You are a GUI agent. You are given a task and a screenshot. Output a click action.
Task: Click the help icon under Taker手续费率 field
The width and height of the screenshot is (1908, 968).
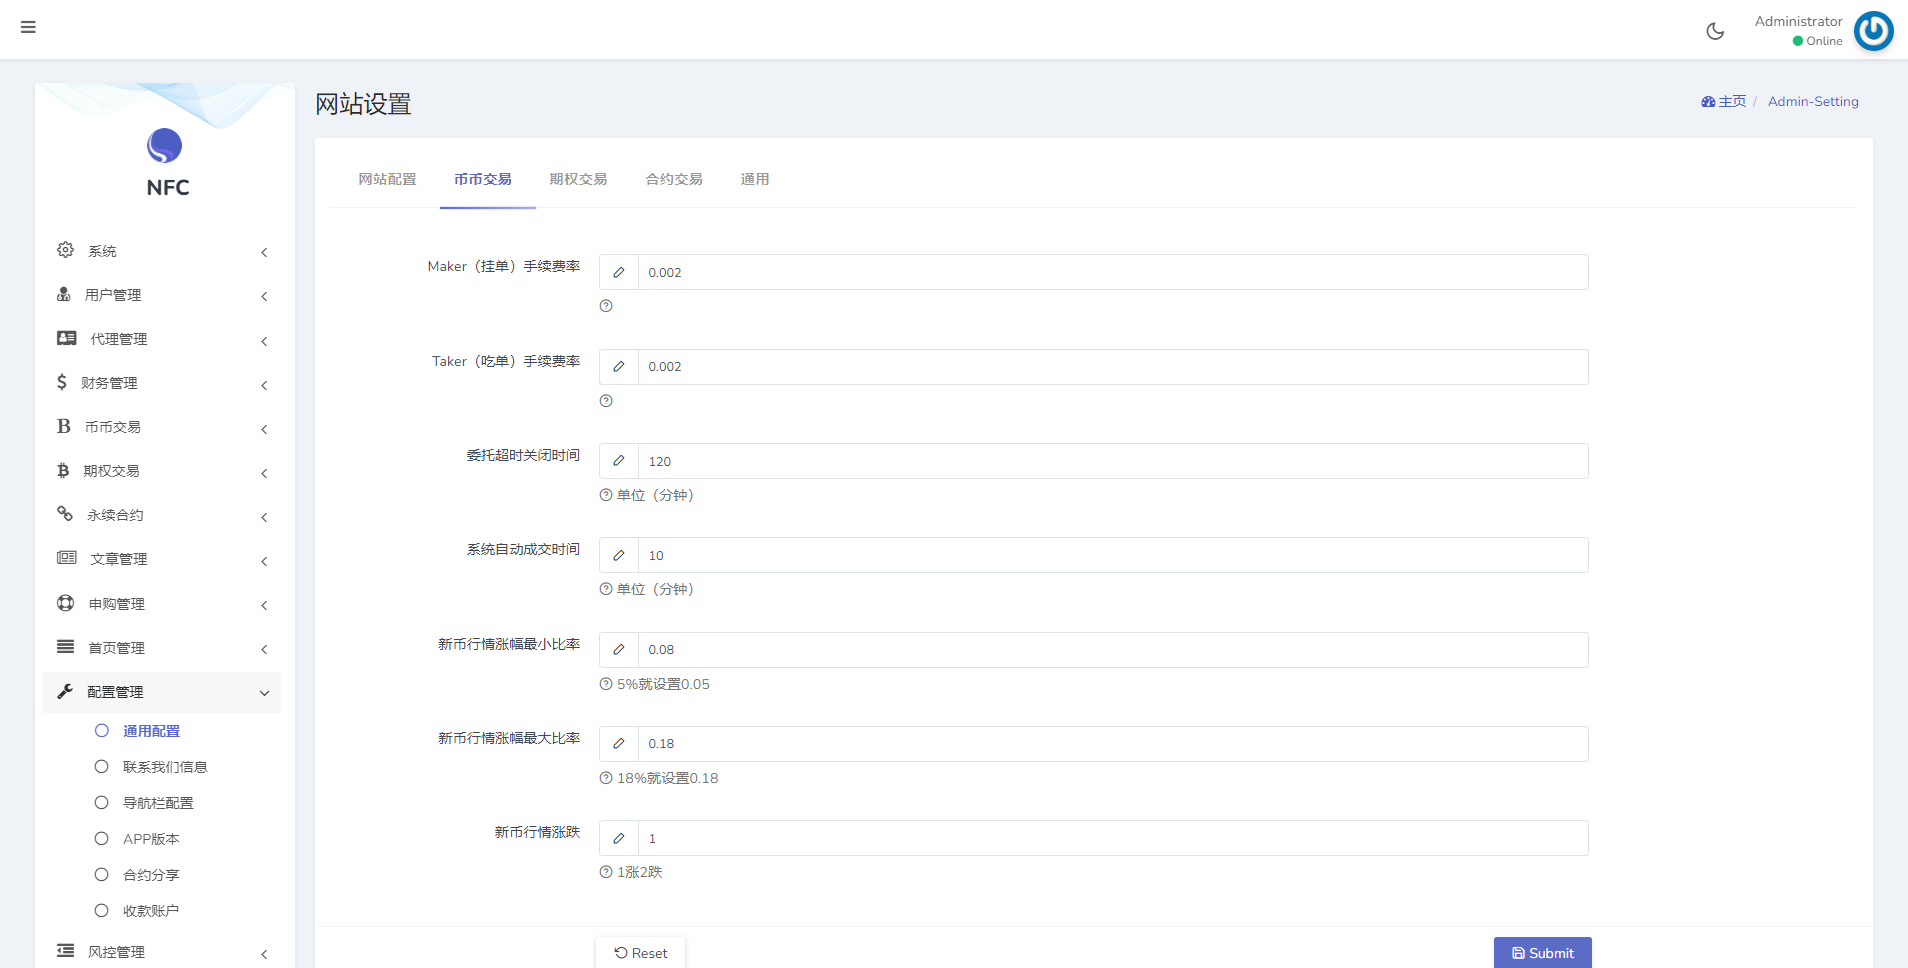click(605, 401)
